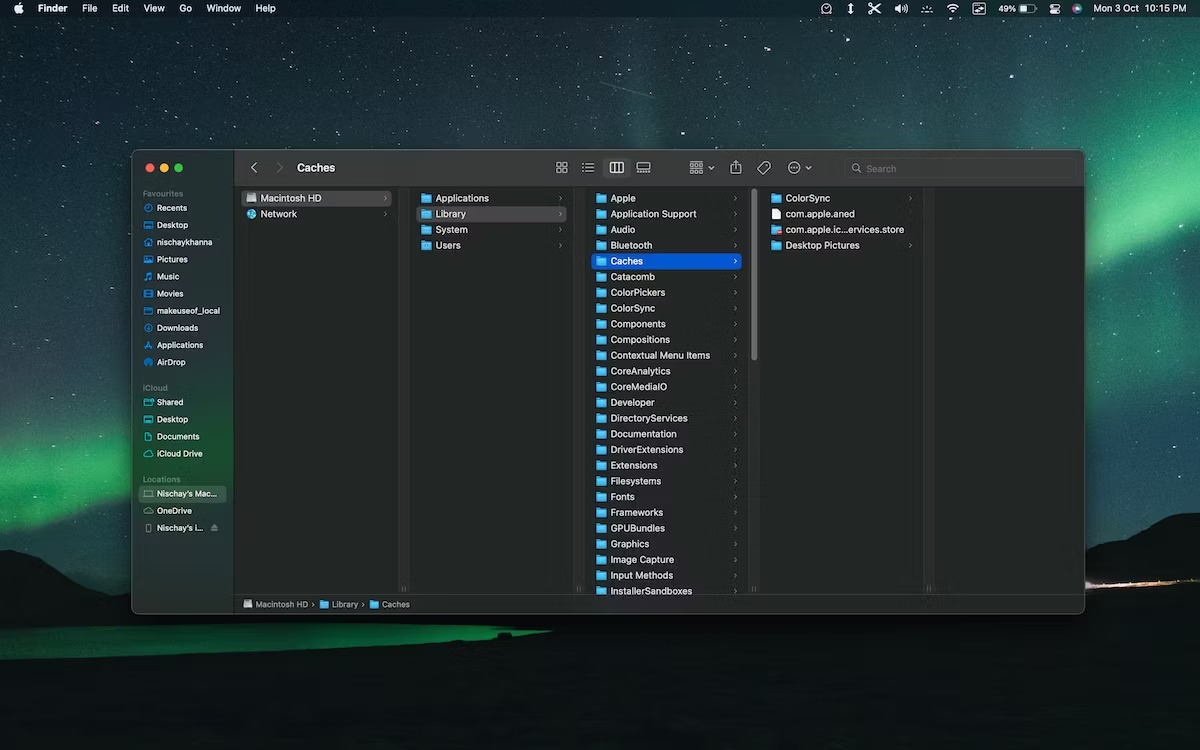1200x750 pixels.
Task: Select Nischay's Mac under Locations
Action: 183,494
